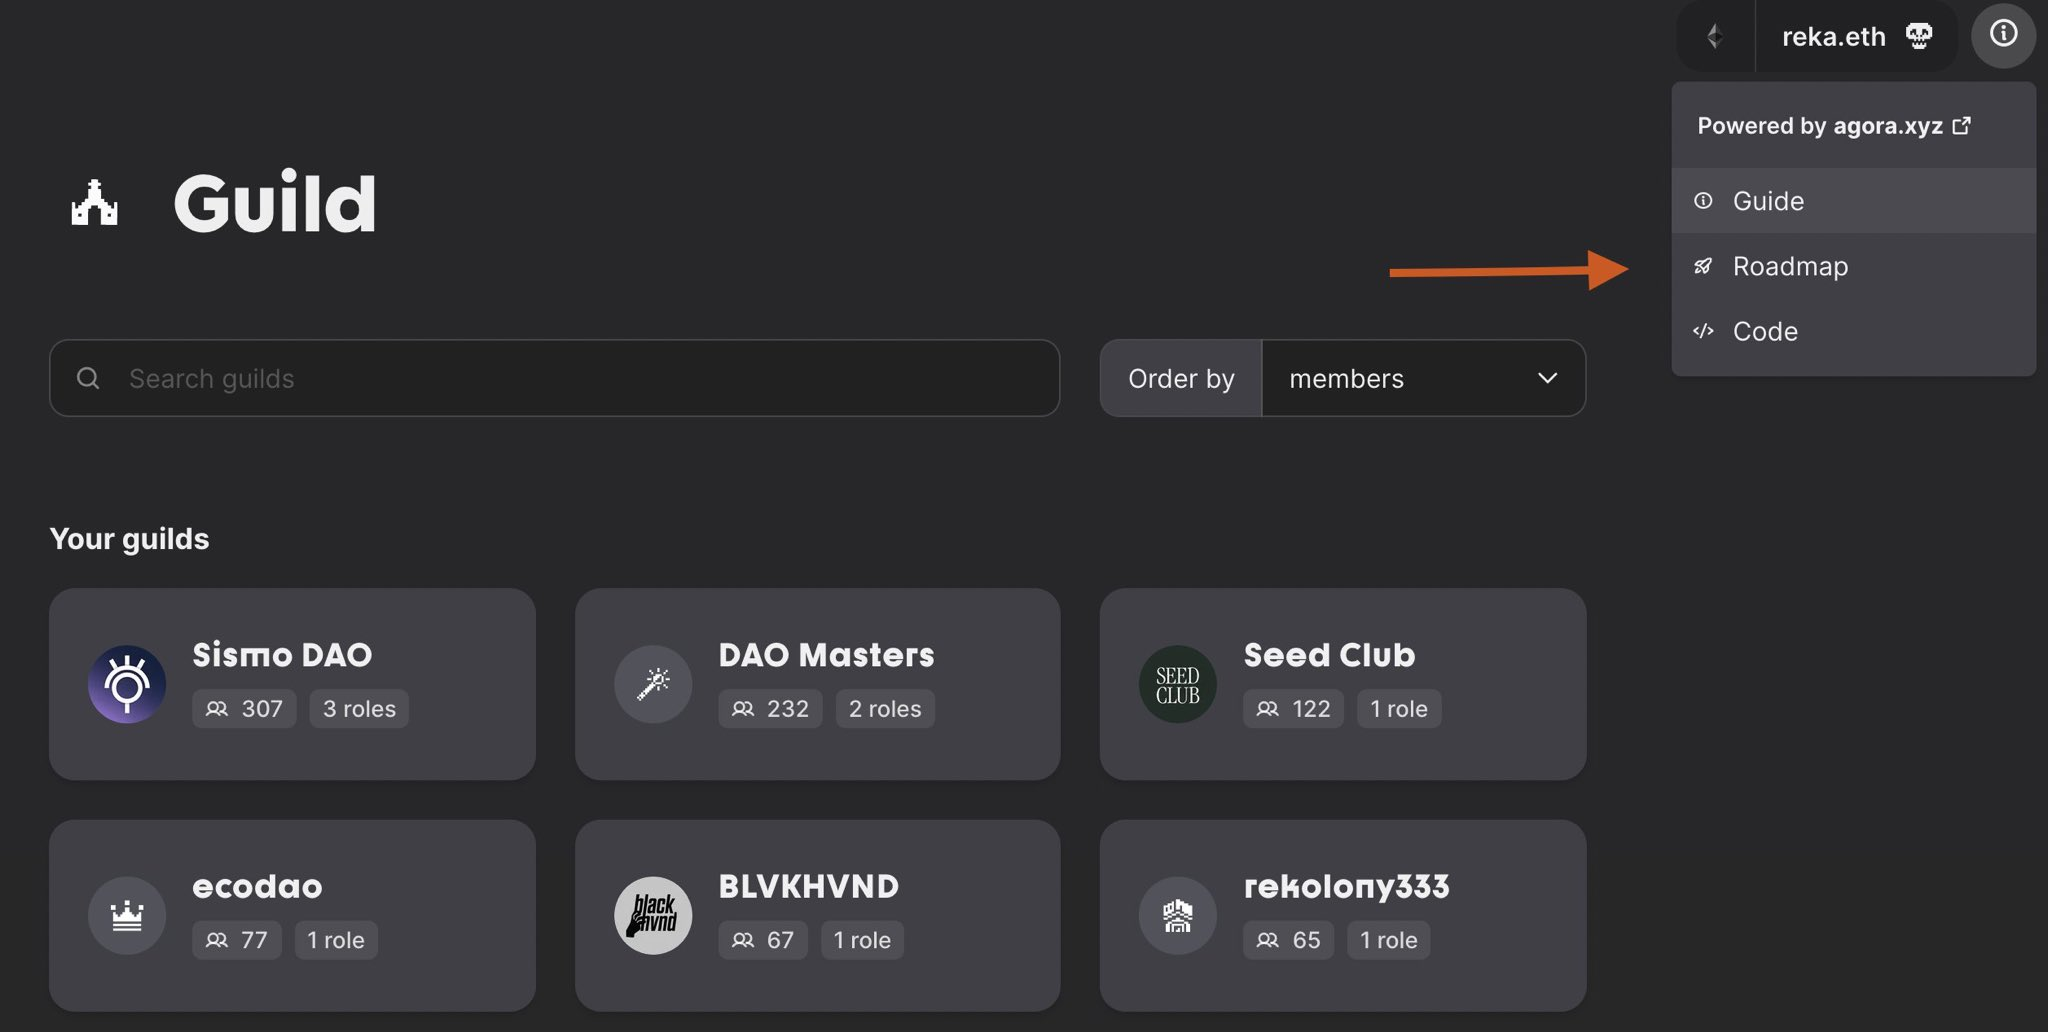Open the Seed Club guild card title
The image size is (2048, 1032).
(x=1329, y=655)
